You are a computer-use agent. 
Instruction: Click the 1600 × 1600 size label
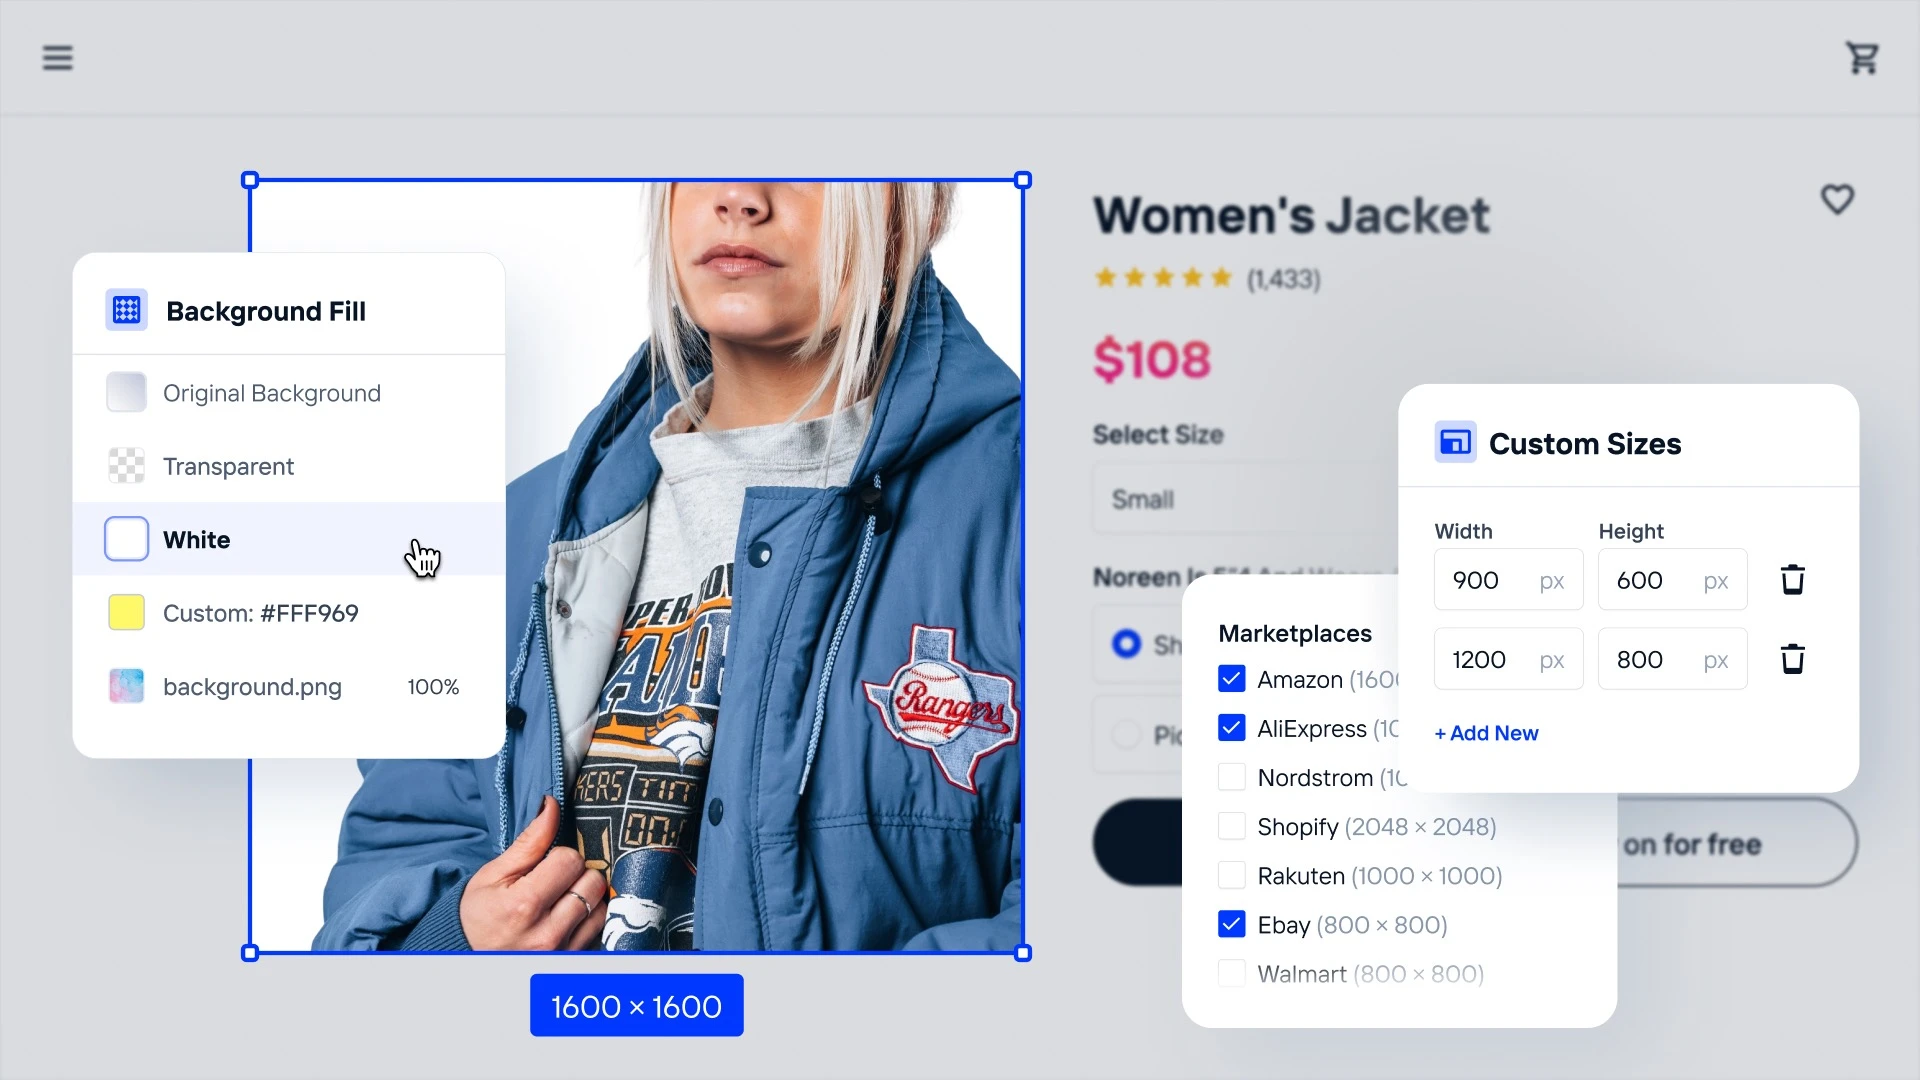point(637,1005)
